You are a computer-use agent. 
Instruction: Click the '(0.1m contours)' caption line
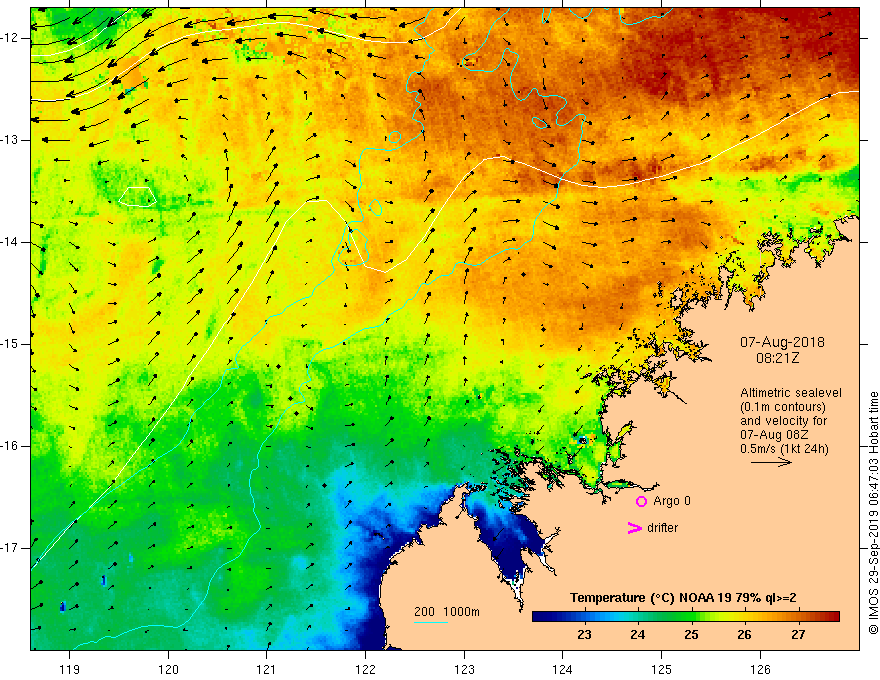click(x=783, y=407)
